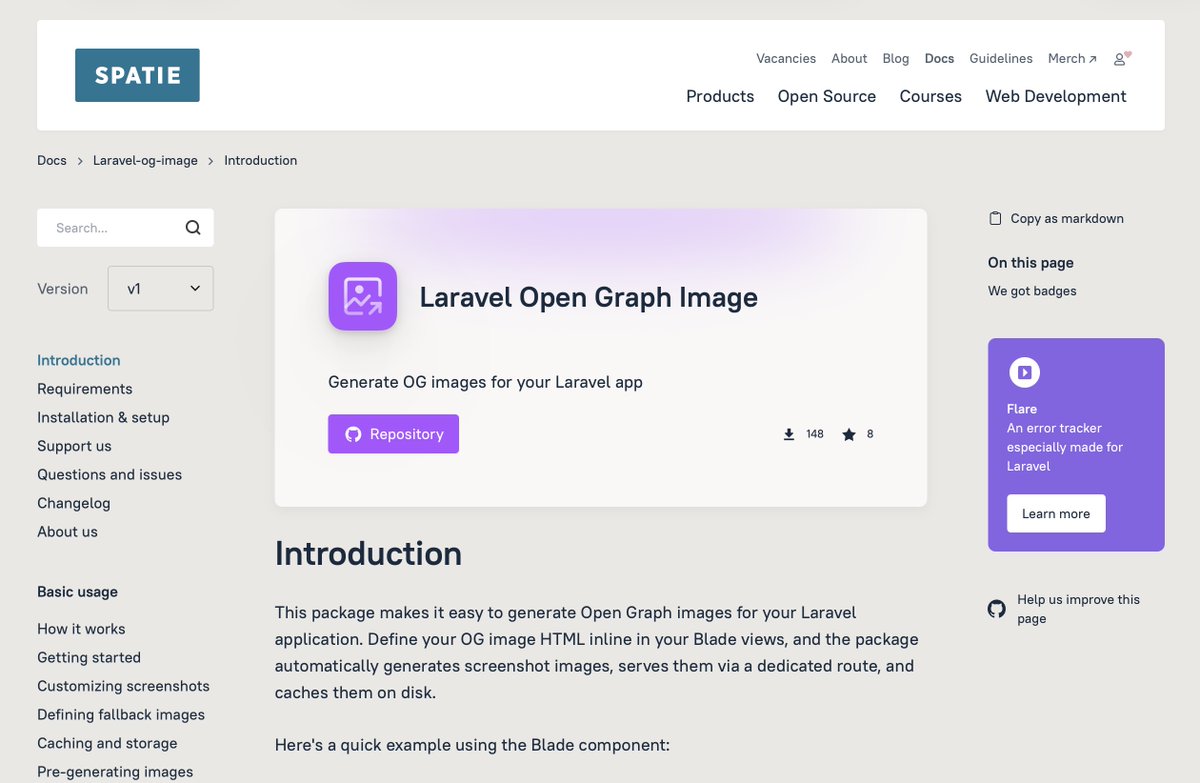Click the purple Repository button
Screen dimensions: 1200x783
coord(393,434)
